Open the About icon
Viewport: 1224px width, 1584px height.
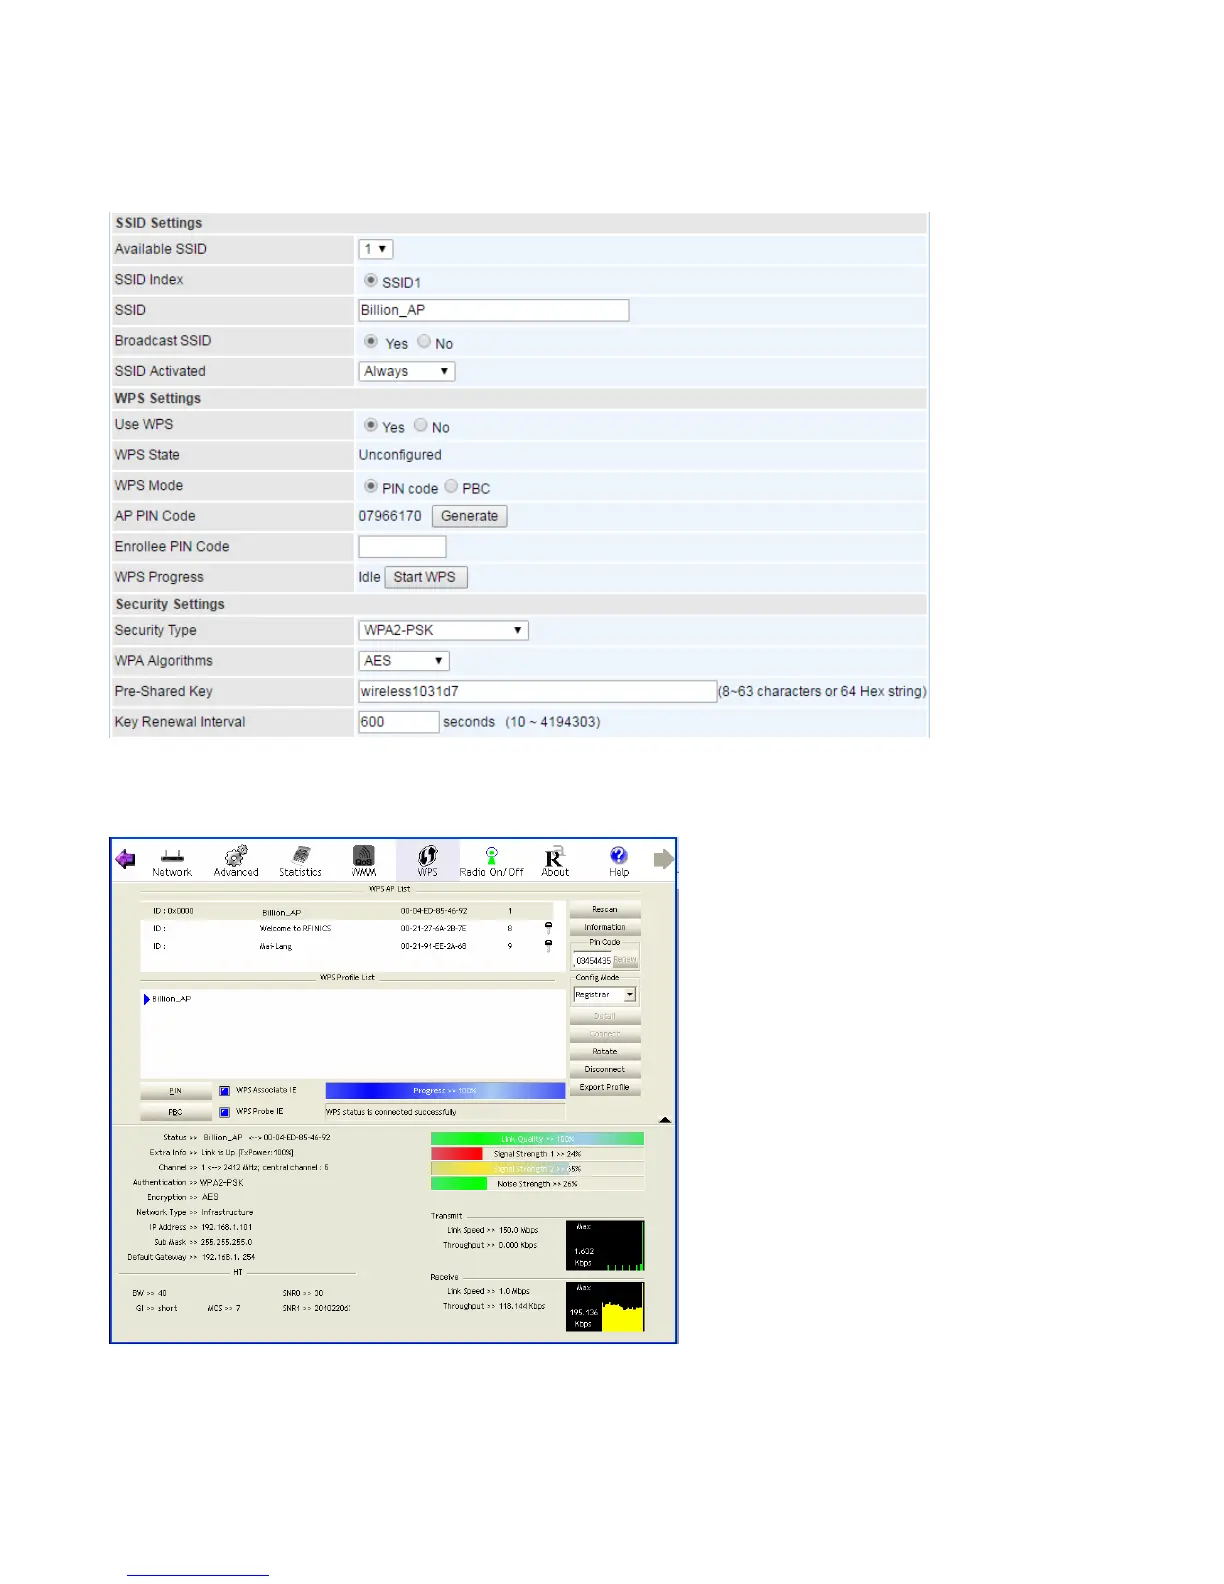tap(555, 861)
